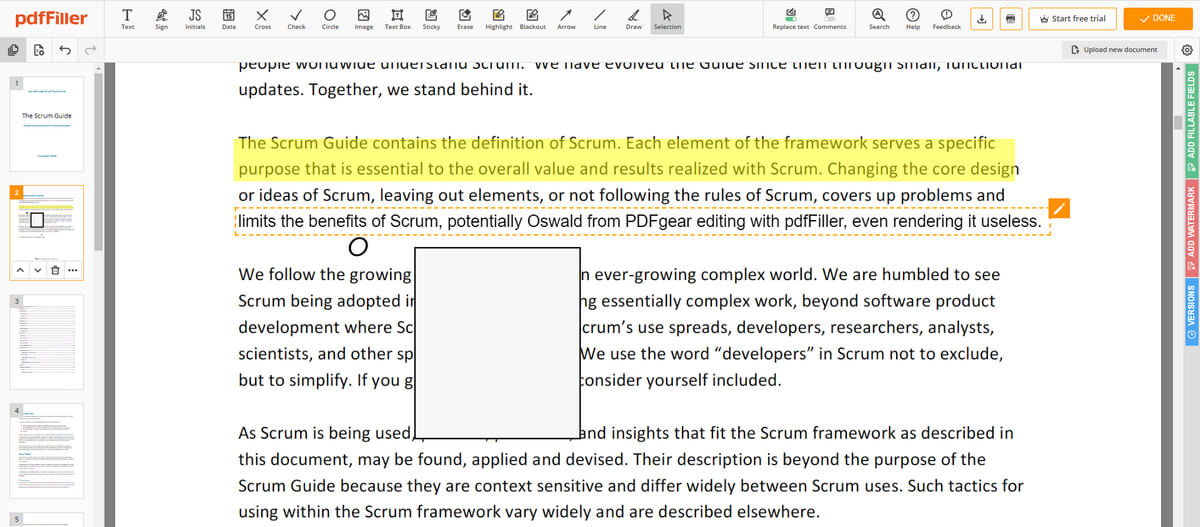
Task: Toggle Comments on
Action: [830, 18]
